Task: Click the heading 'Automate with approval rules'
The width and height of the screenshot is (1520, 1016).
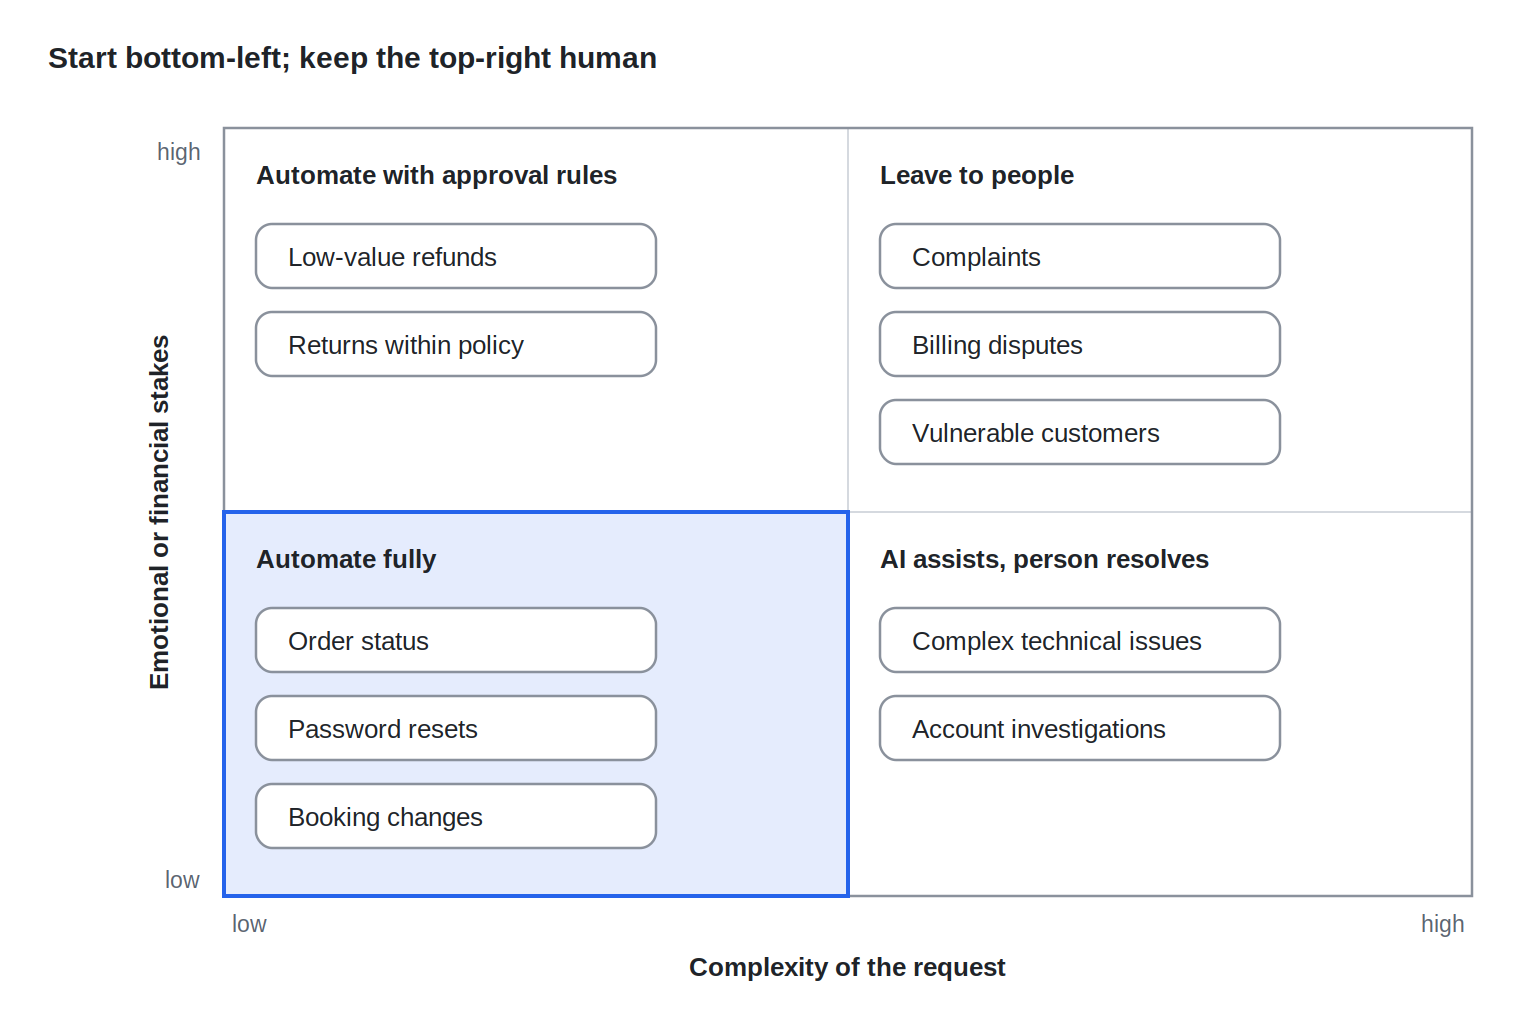Action: point(437,175)
